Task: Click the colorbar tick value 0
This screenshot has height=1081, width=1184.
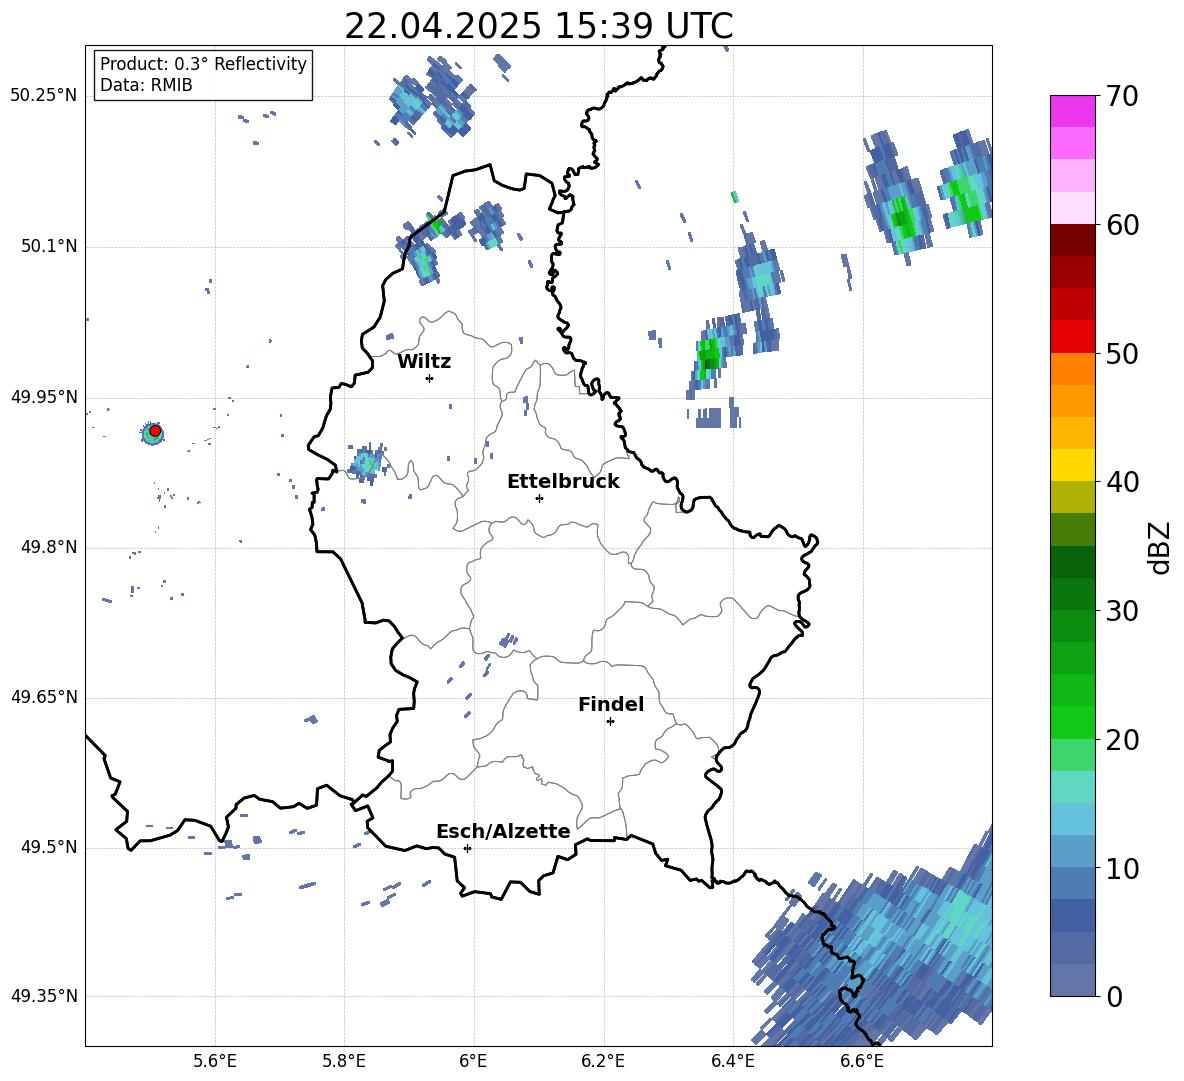Action: click(1114, 996)
